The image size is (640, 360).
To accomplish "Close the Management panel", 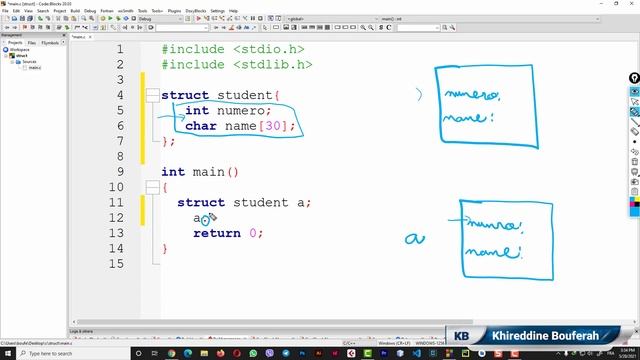I will point(64,35).
